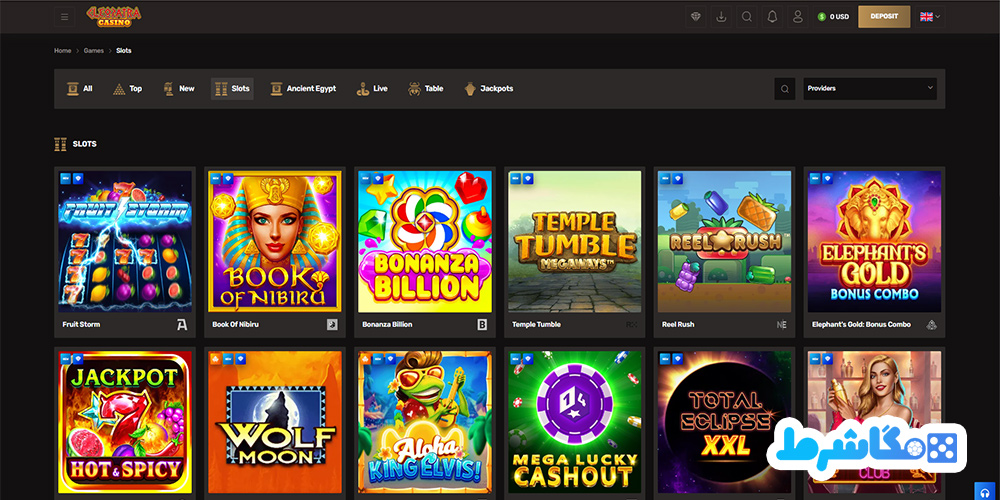The height and width of the screenshot is (500, 1000).
Task: Select the Ancient Egypt category tab
Action: pyautogui.click(x=303, y=89)
